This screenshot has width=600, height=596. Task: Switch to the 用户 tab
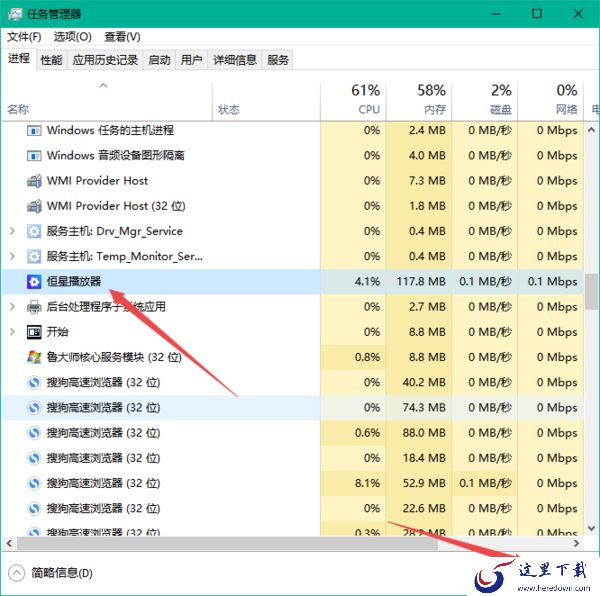[x=191, y=60]
